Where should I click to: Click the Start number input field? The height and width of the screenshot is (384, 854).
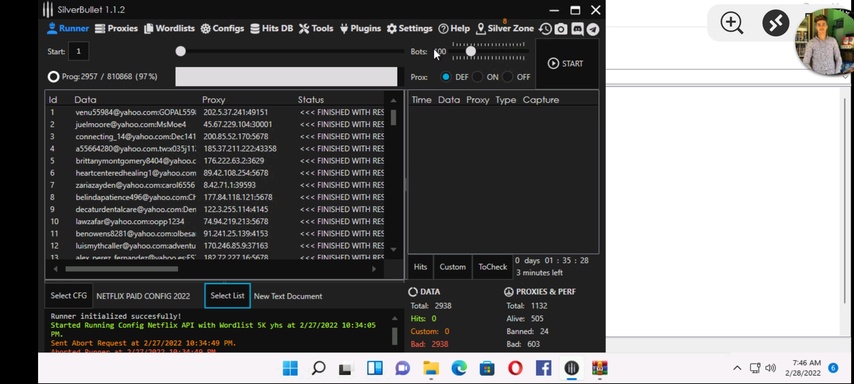pyautogui.click(x=78, y=51)
